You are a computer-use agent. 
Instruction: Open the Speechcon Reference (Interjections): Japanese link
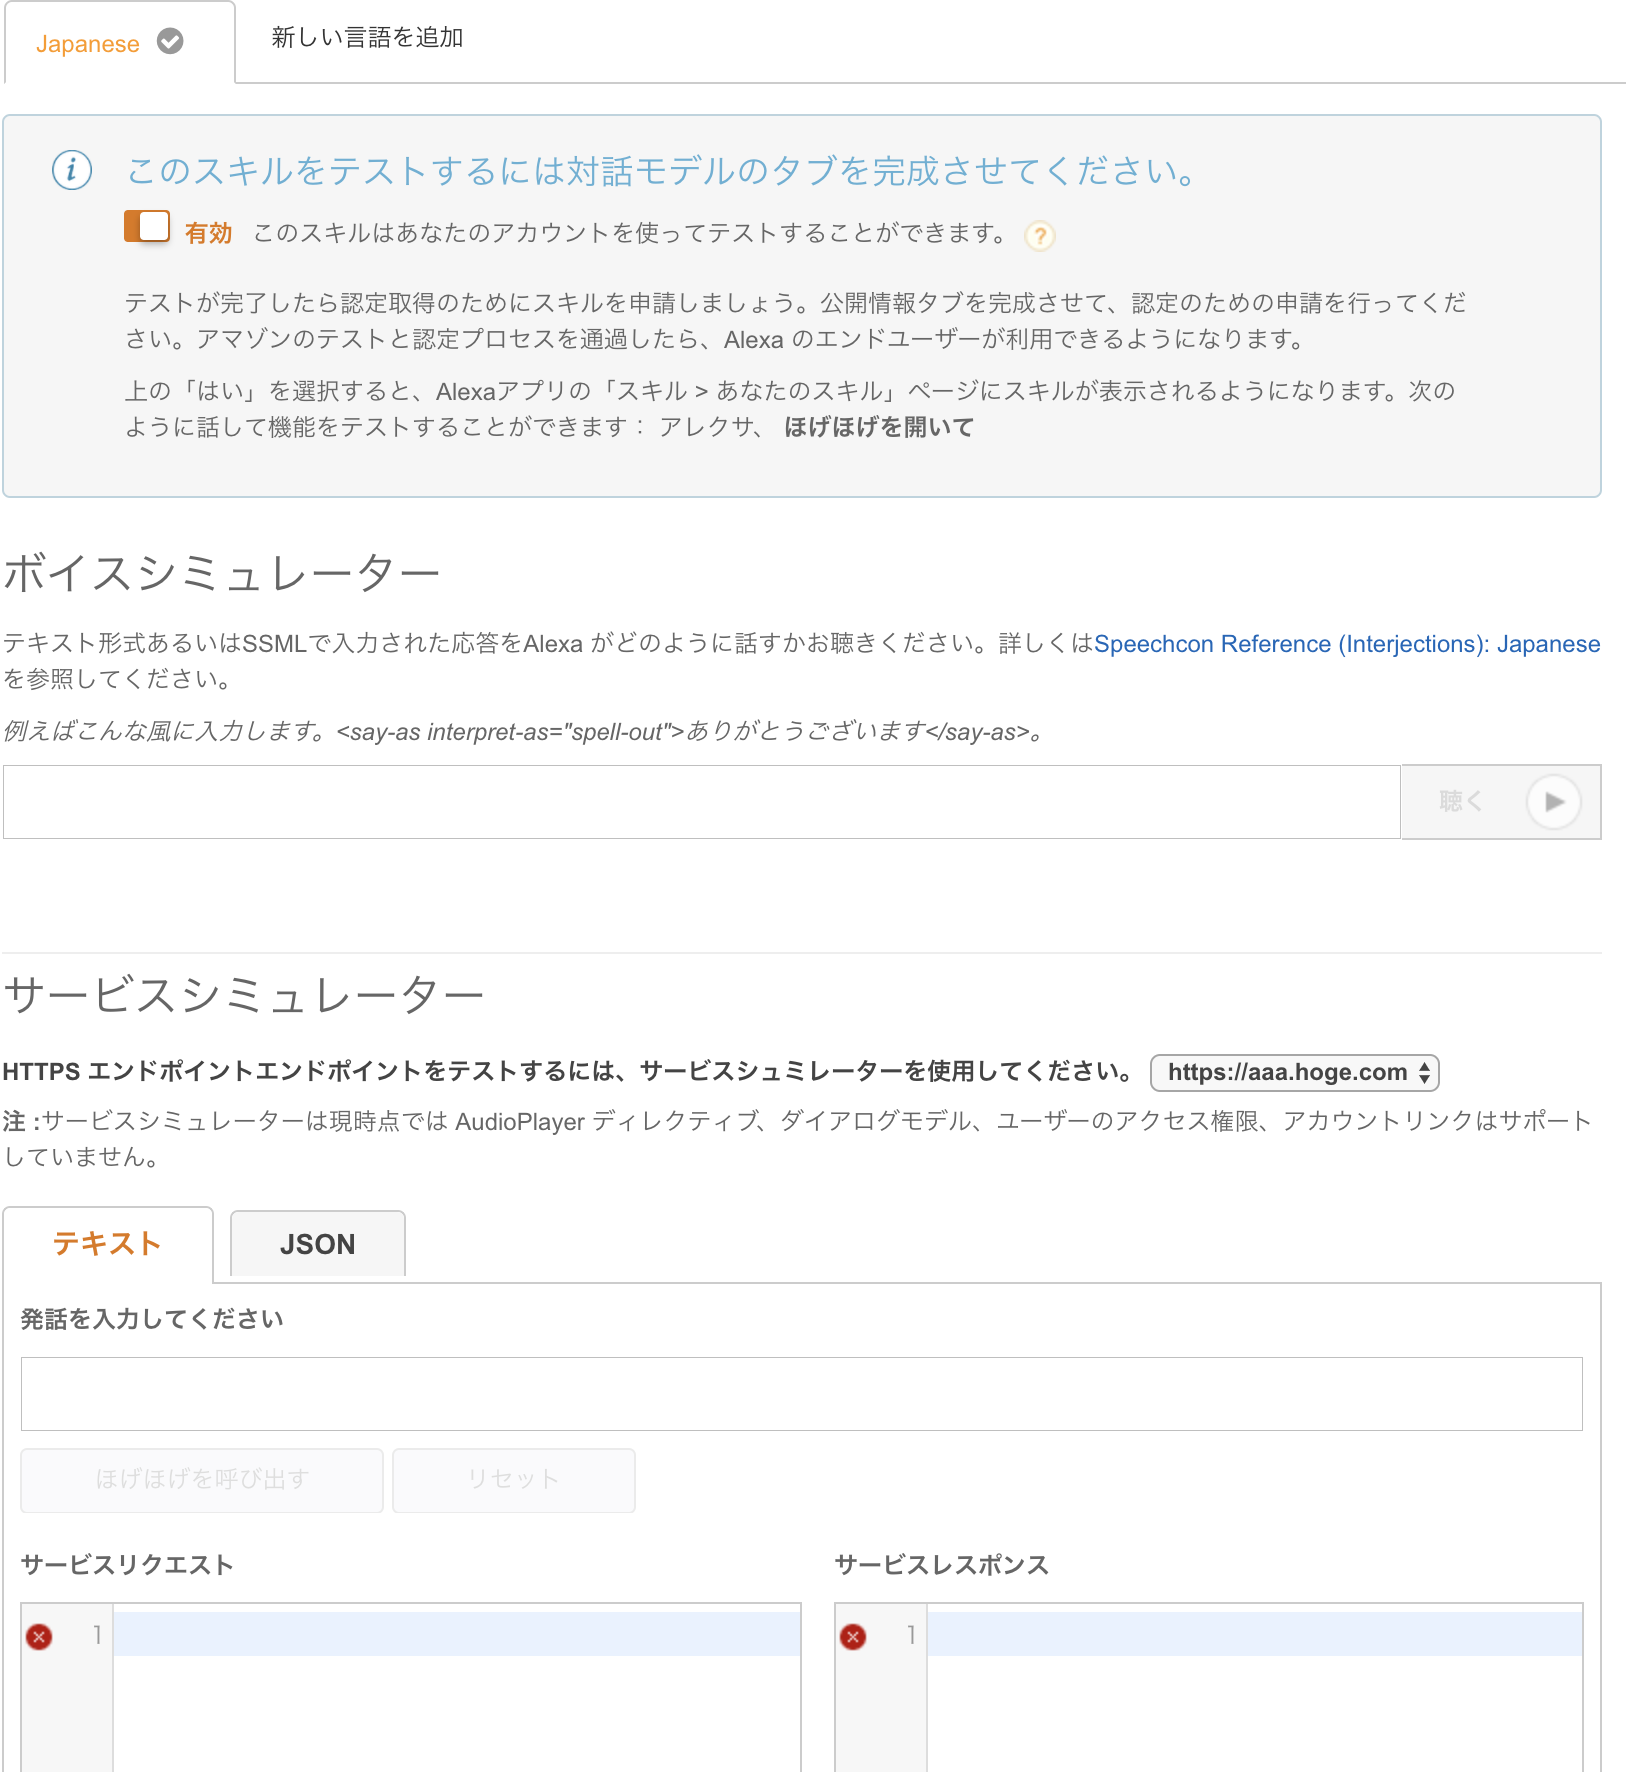[x=1347, y=644]
